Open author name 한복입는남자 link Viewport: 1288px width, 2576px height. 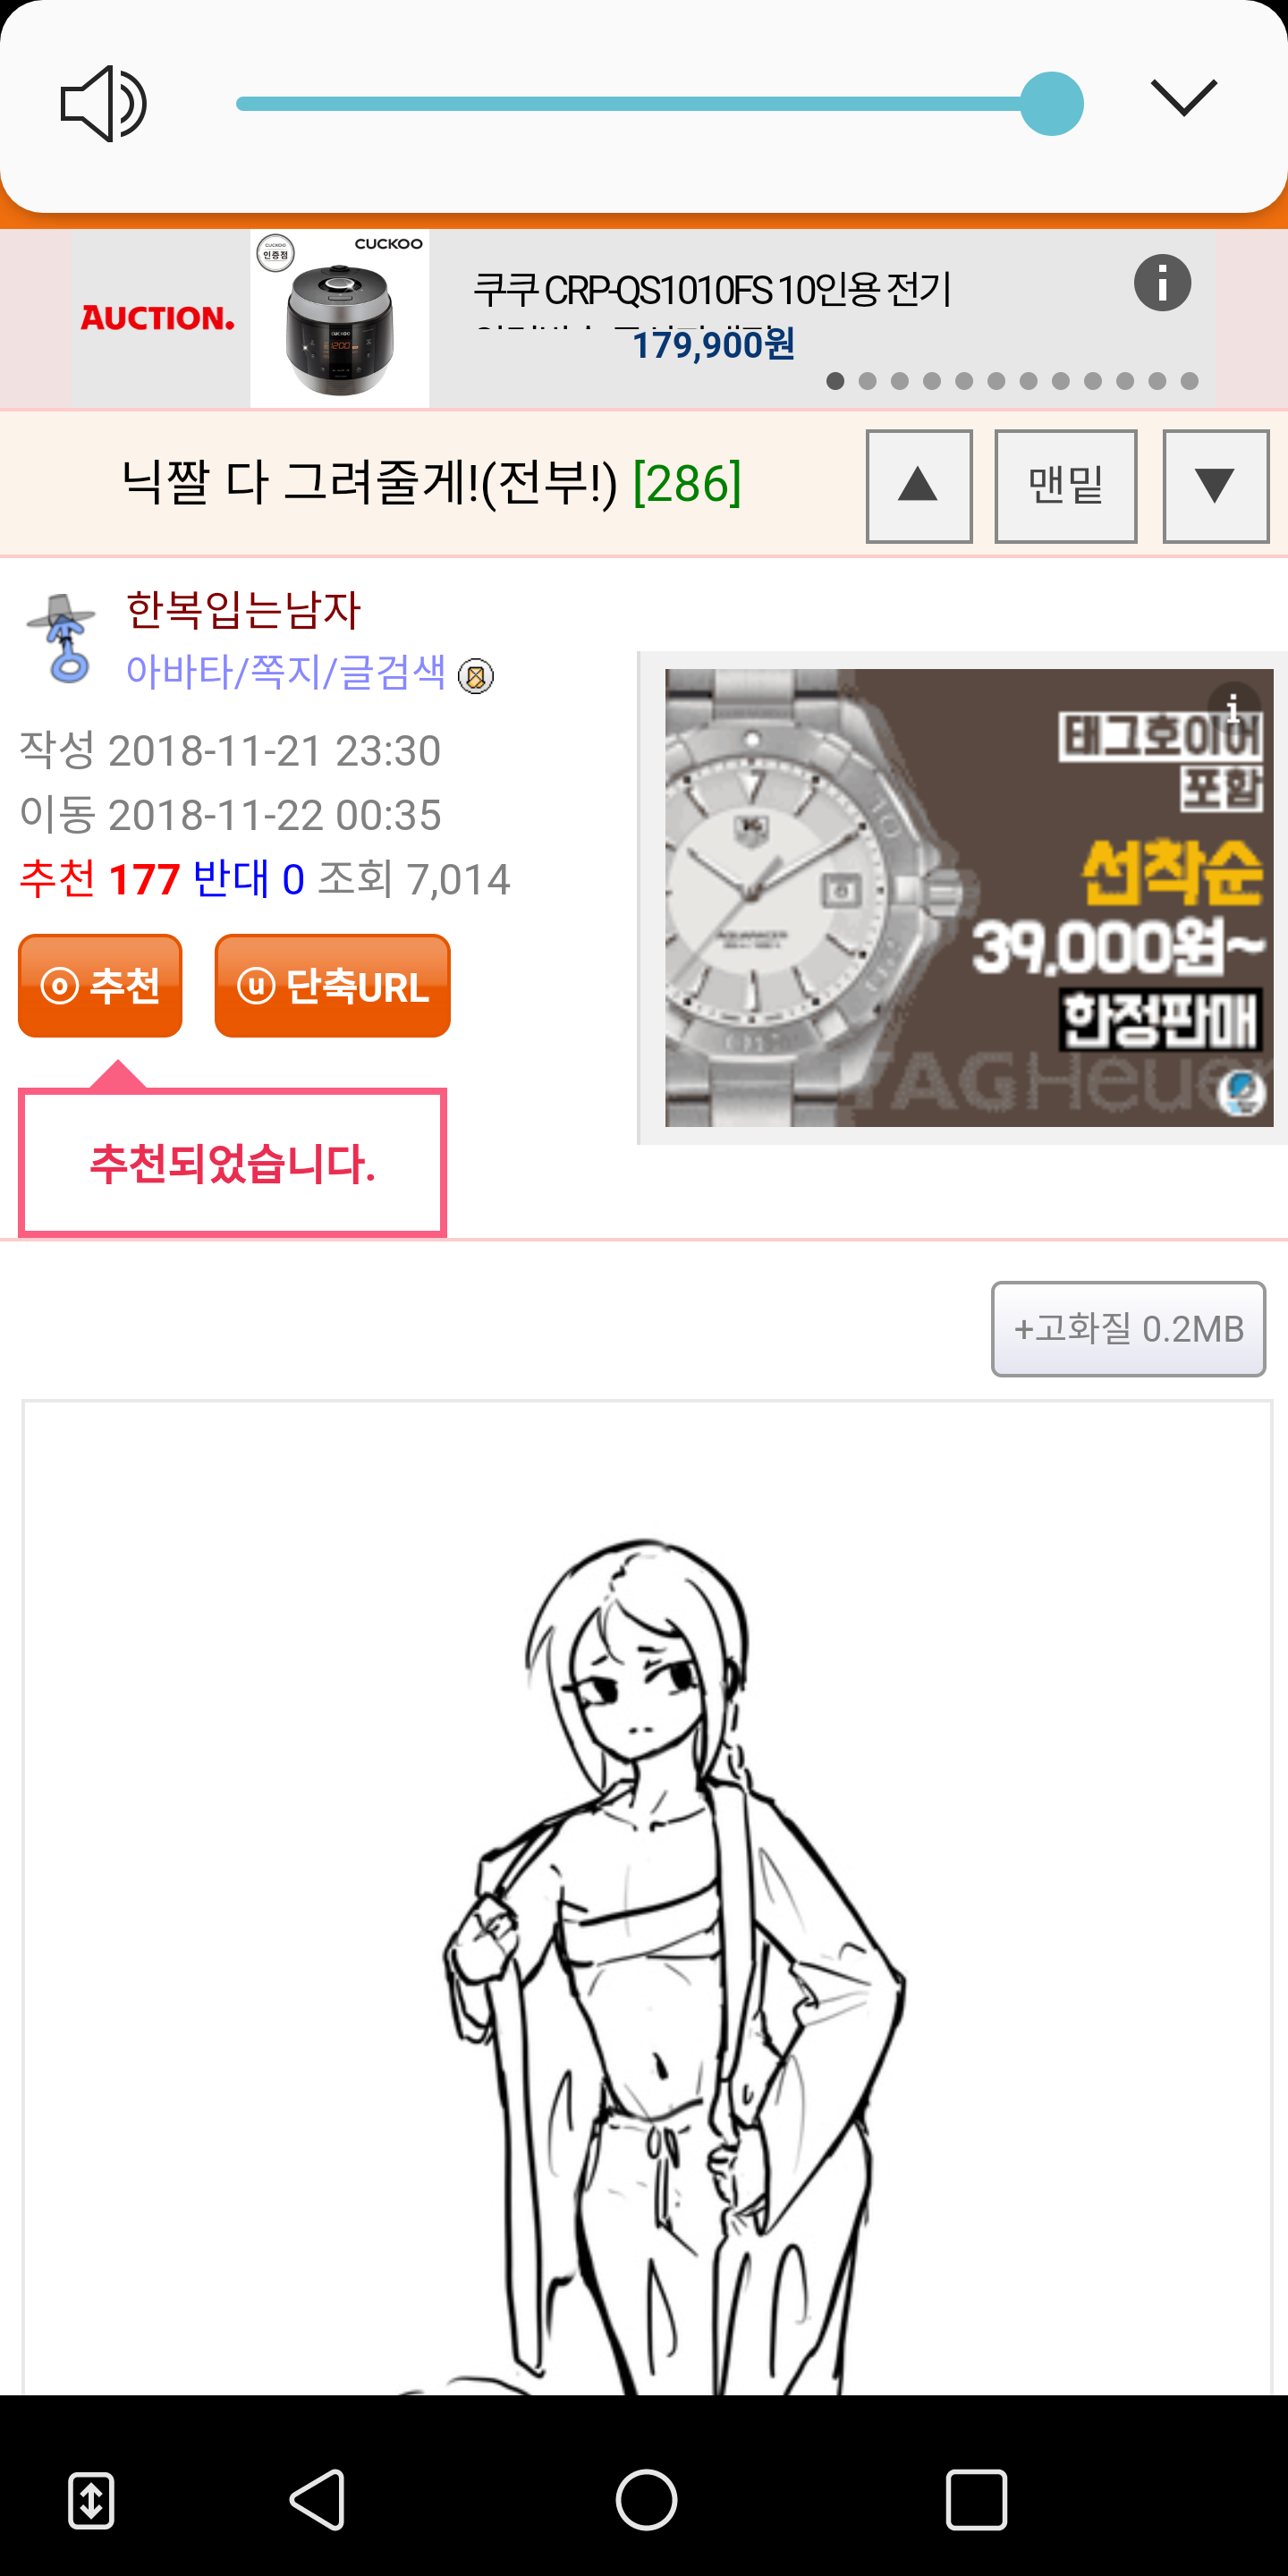(x=243, y=610)
